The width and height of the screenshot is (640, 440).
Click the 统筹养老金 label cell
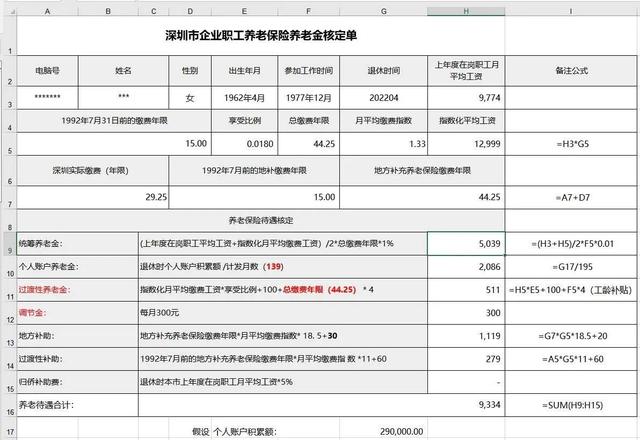click(x=78, y=244)
